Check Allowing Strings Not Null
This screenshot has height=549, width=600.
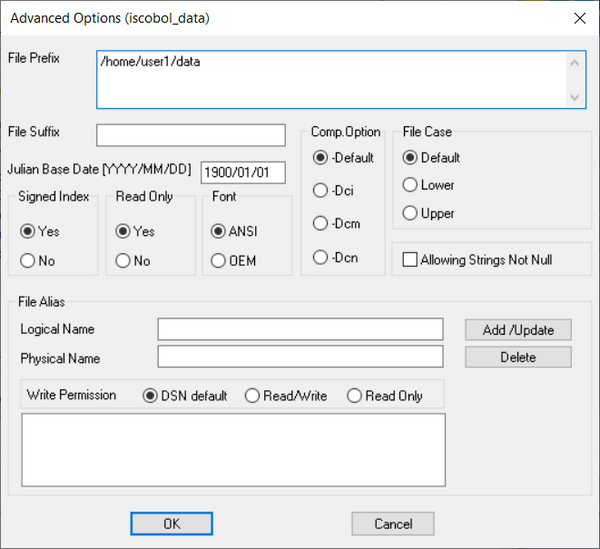point(410,260)
